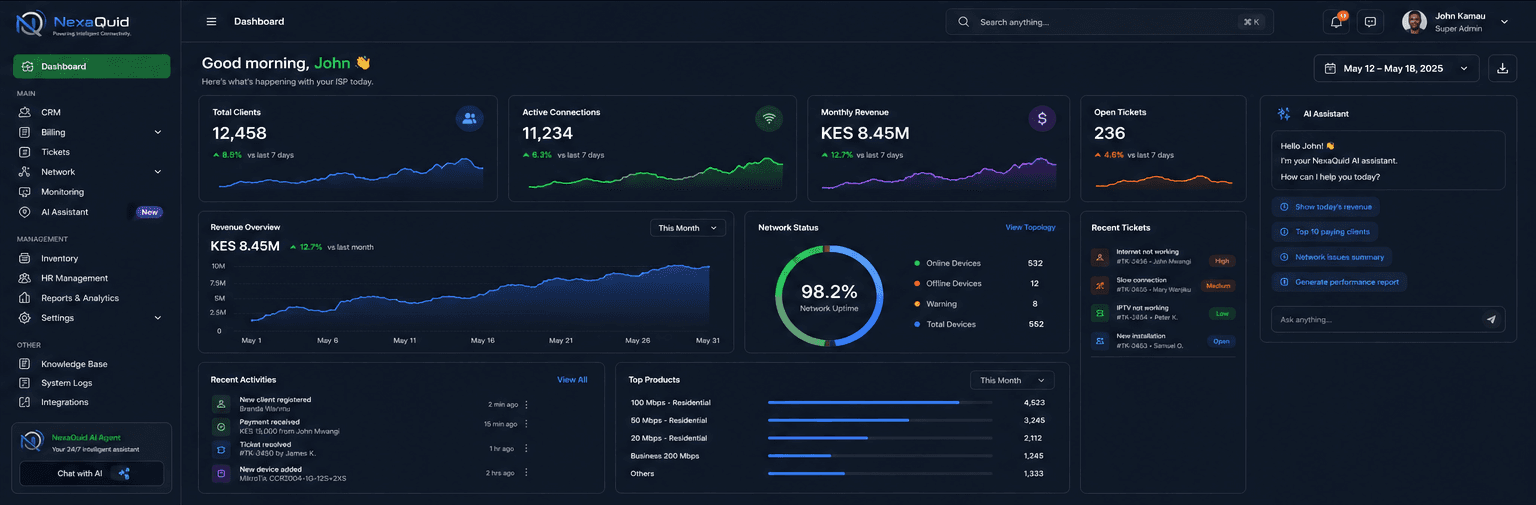Click the Monitoring sidebar icon
Viewport: 1536px width, 505px height.
pyautogui.click(x=24, y=192)
